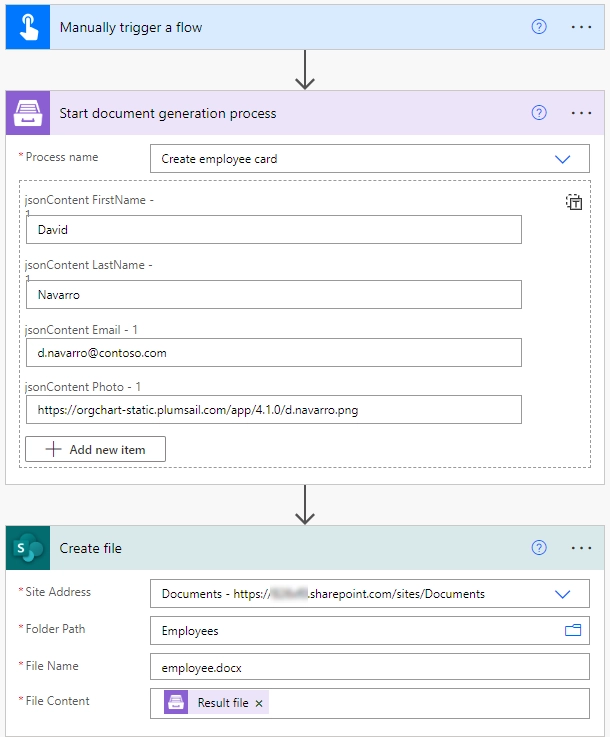This screenshot has height=737, width=610.
Task: Click the File Name label
Action: click(x=52, y=666)
